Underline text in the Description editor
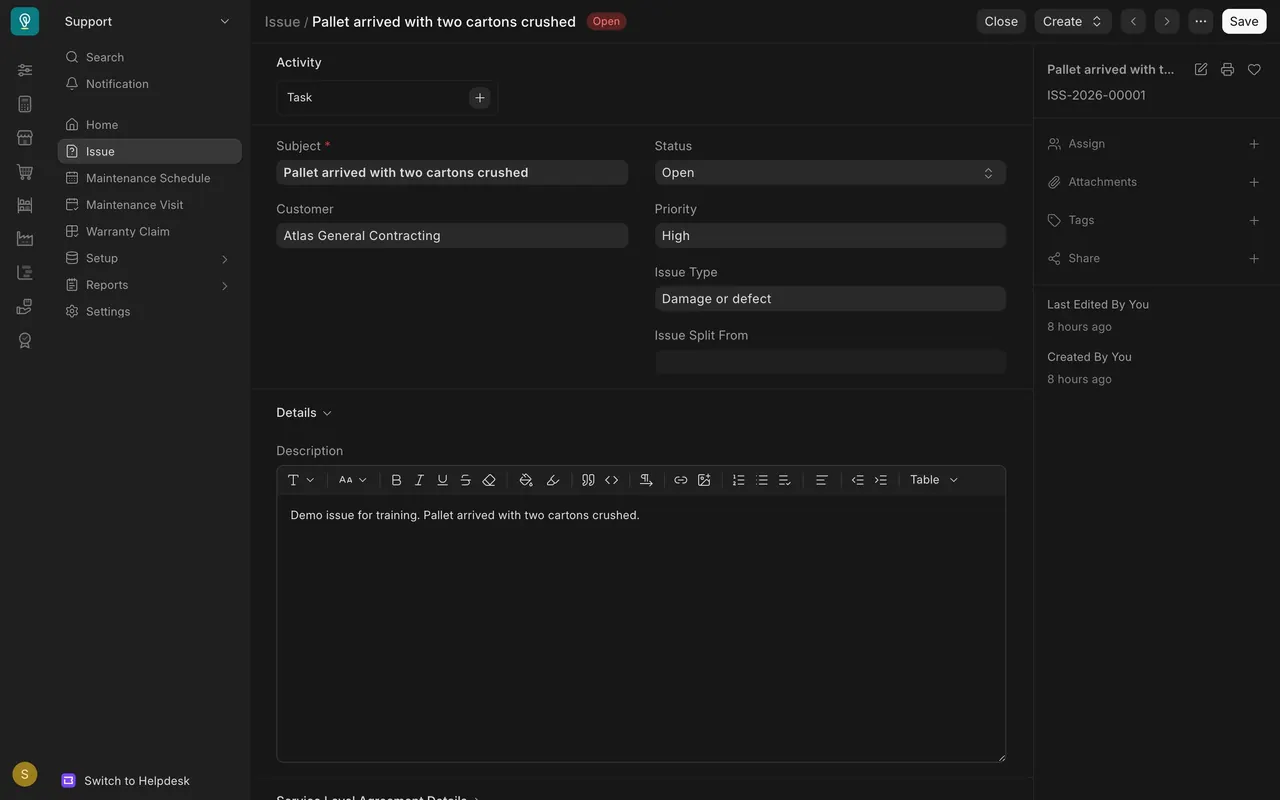This screenshot has height=800, width=1280. point(442,480)
